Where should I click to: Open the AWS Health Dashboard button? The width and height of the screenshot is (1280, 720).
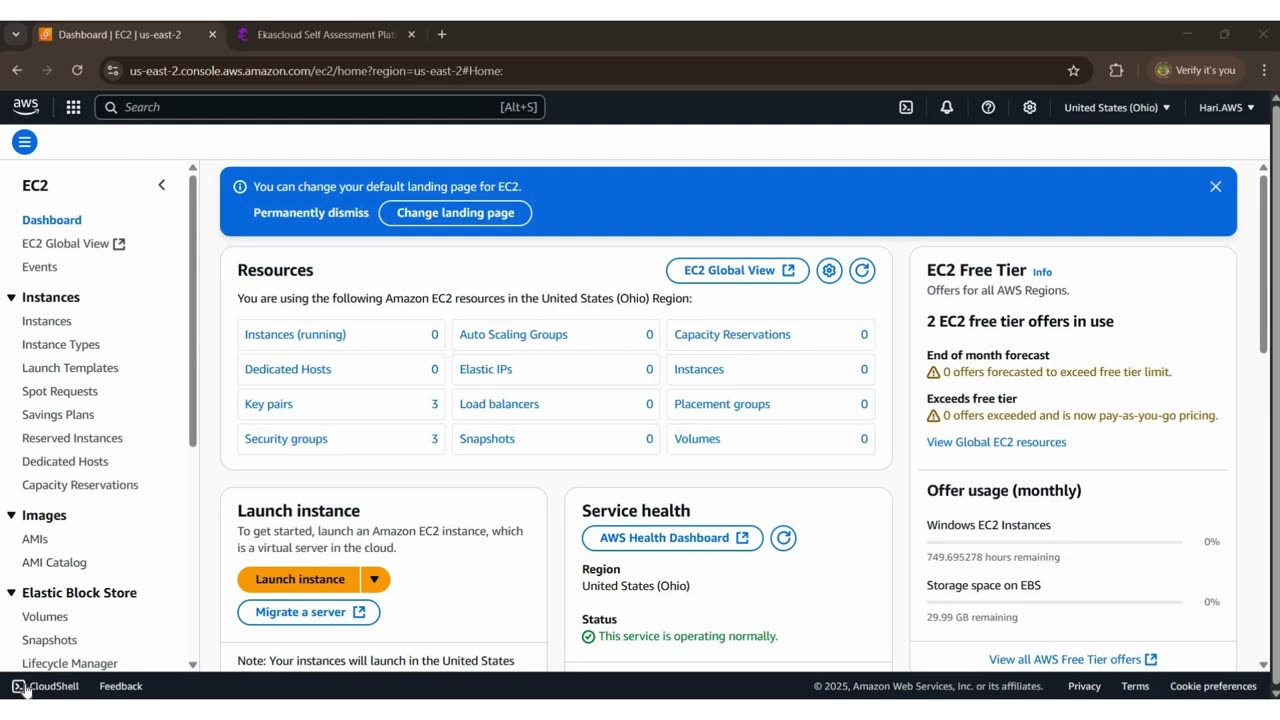coord(673,538)
